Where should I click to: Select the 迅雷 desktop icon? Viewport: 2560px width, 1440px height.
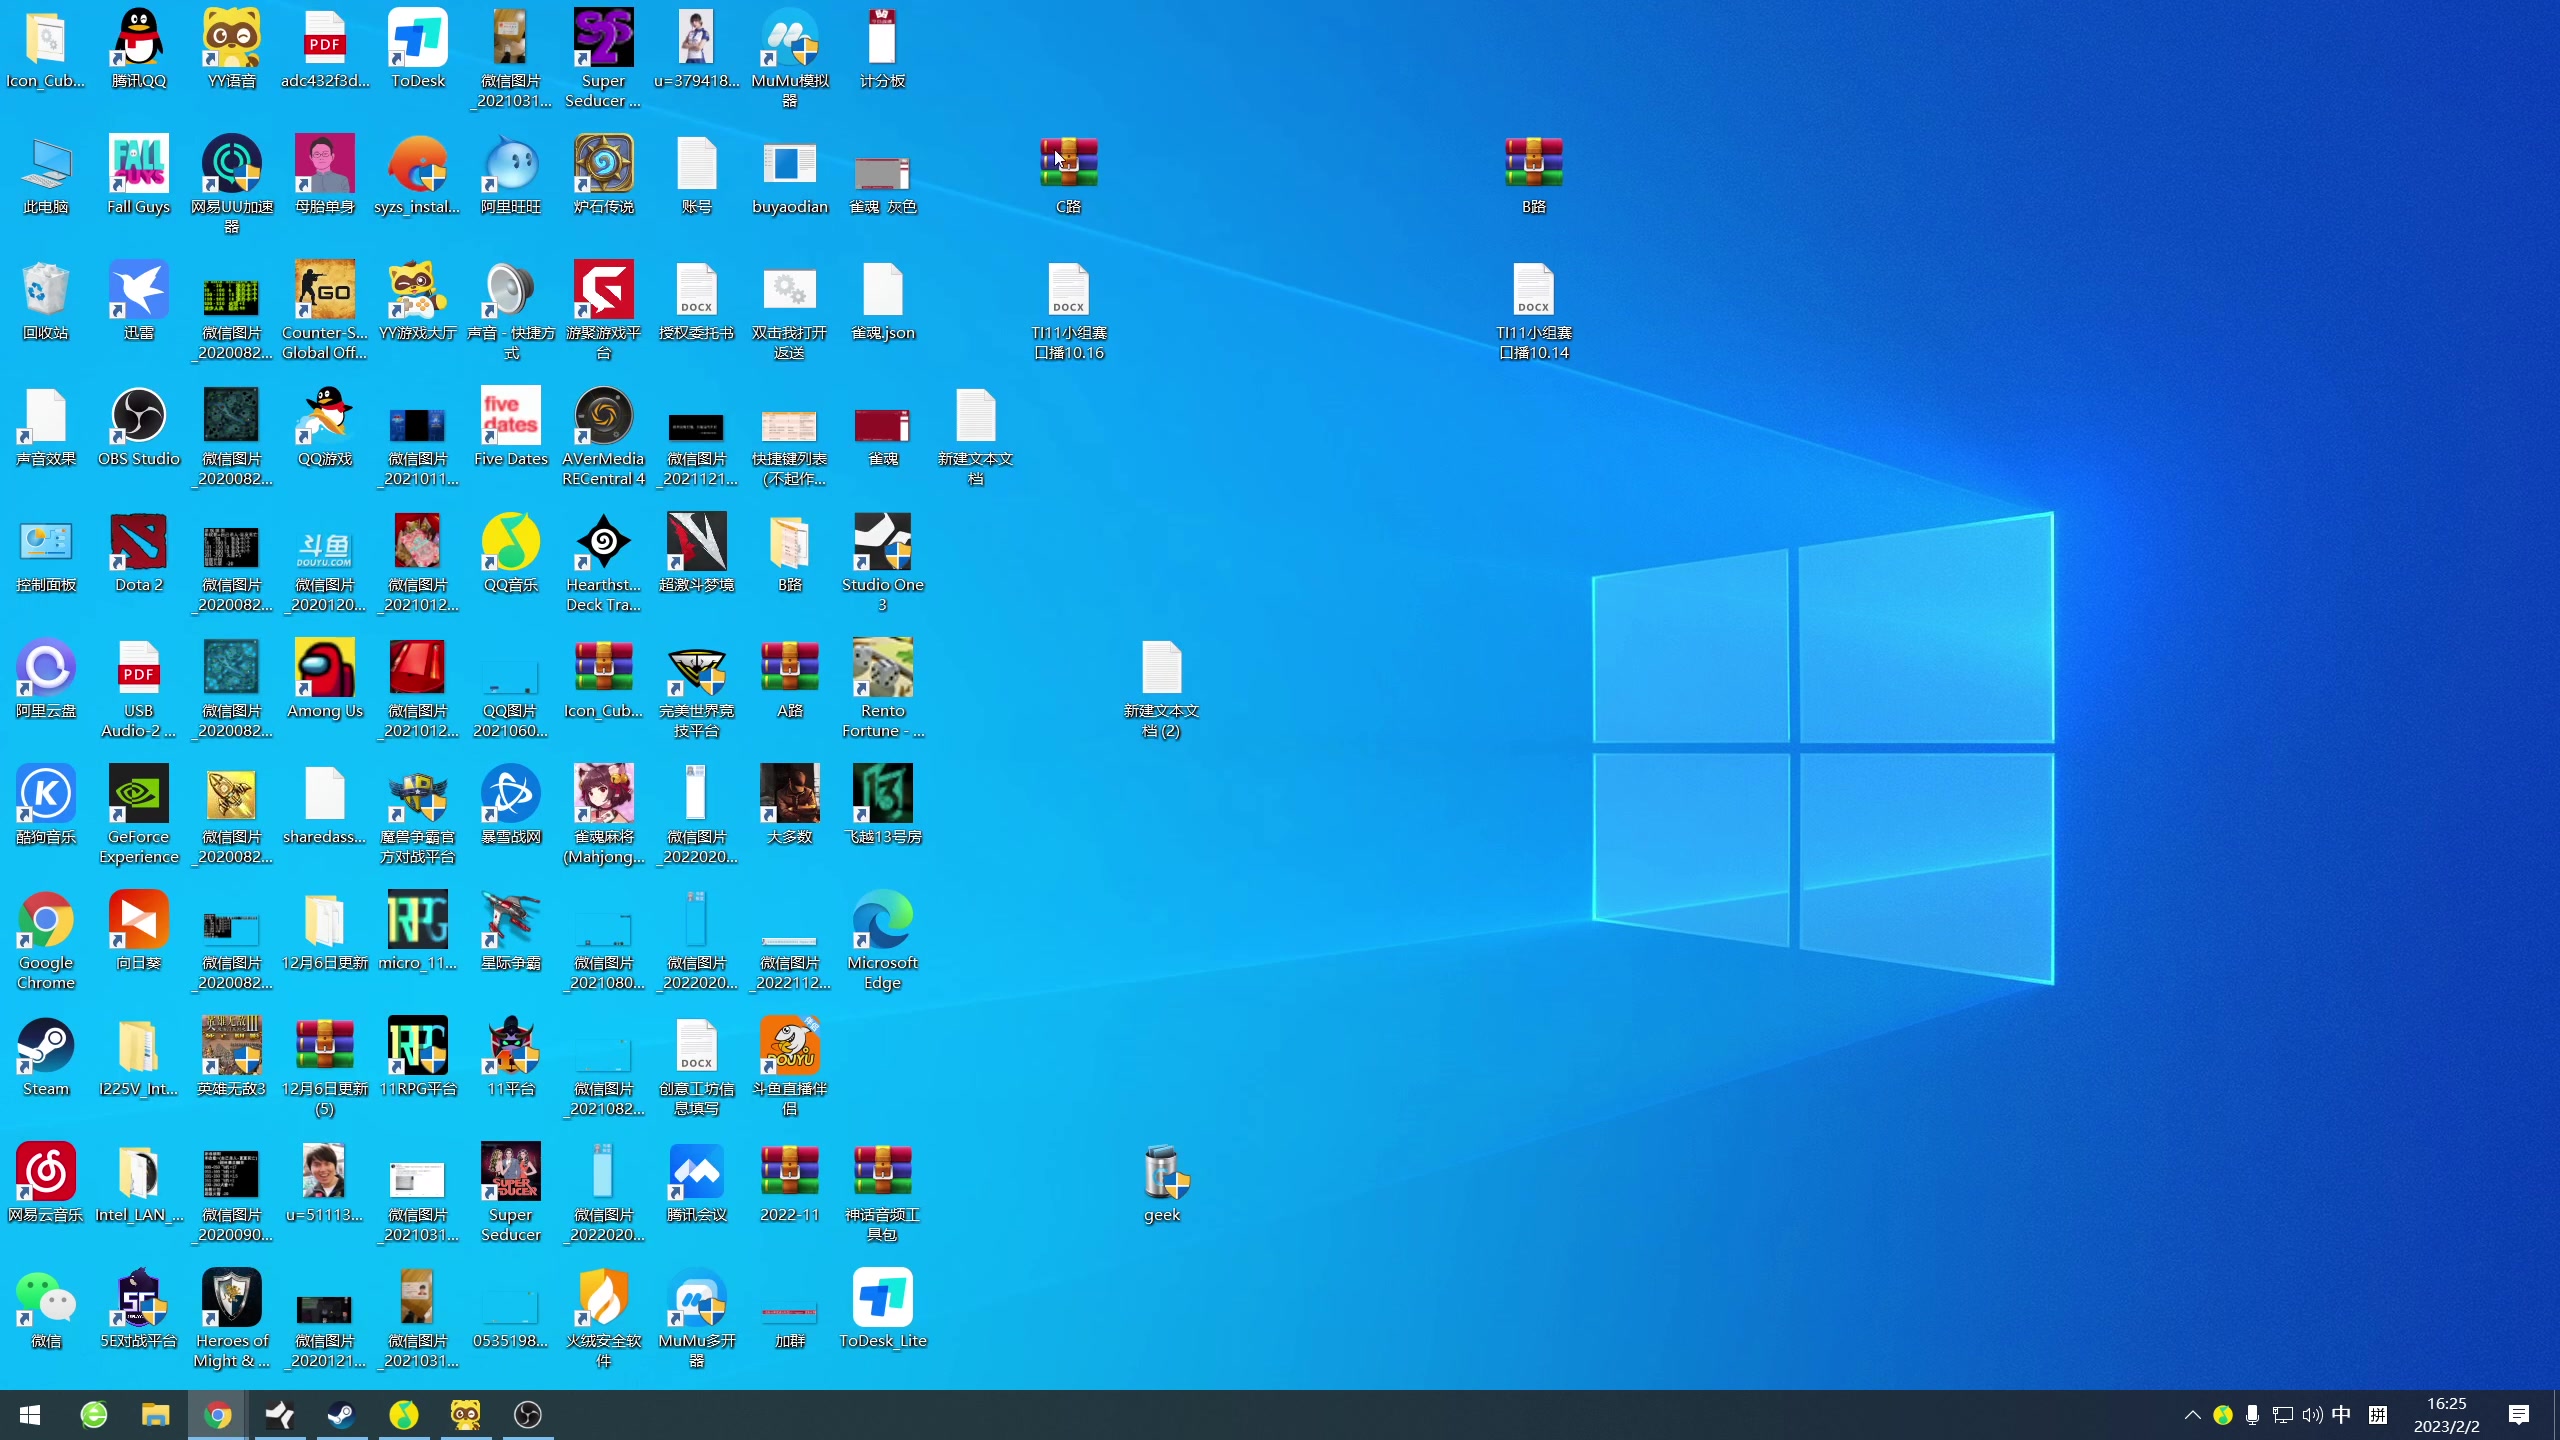139,302
